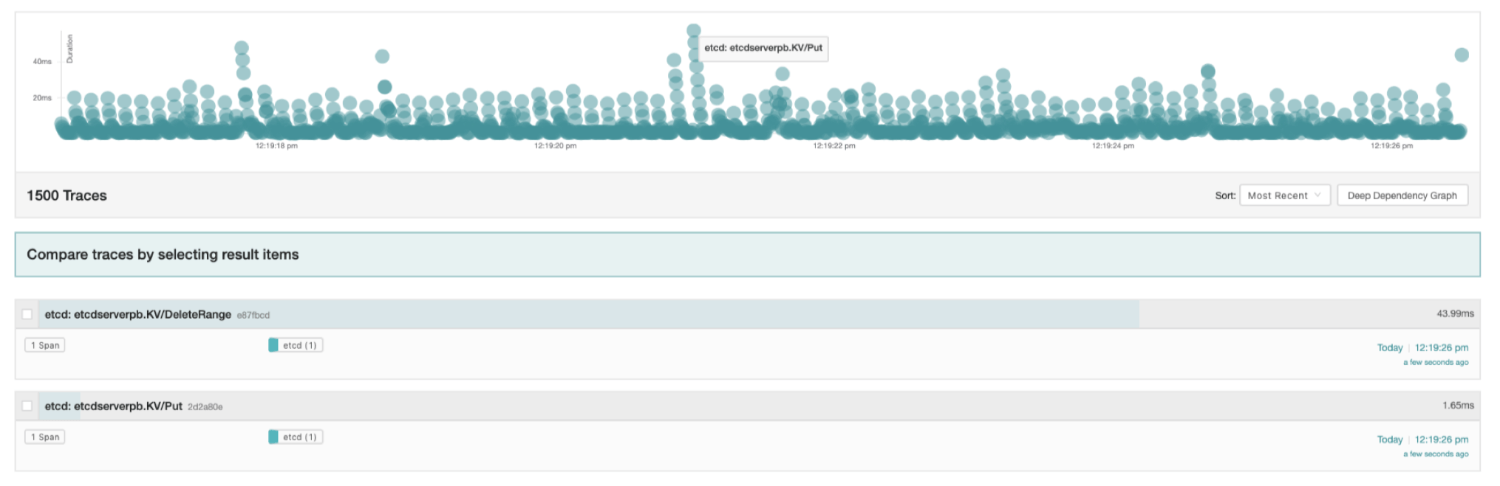Viewport: 1500px width, 486px height.
Task: Select the DeleteRange trace checkbox
Action: (x=27, y=314)
